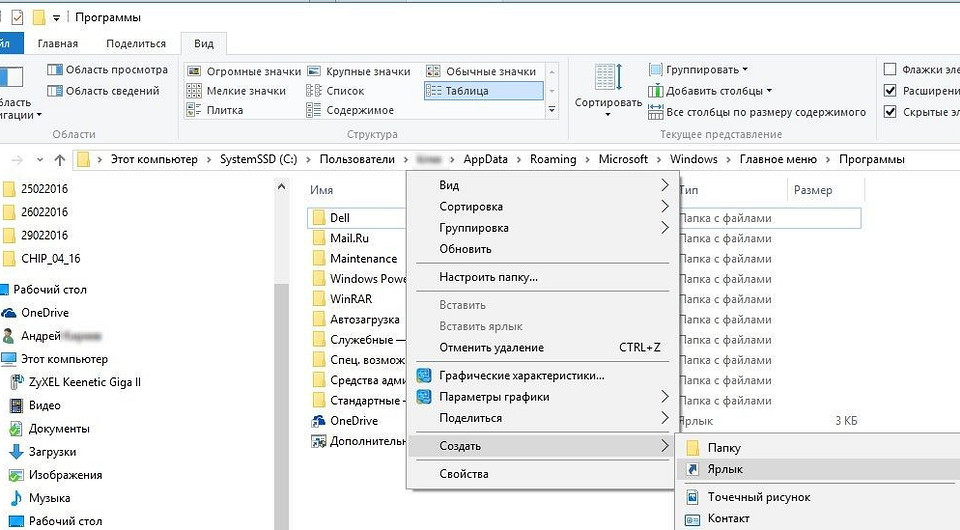Screen dimensions: 960x530
Task: Expand Параметры графики submenu
Action: (664, 397)
